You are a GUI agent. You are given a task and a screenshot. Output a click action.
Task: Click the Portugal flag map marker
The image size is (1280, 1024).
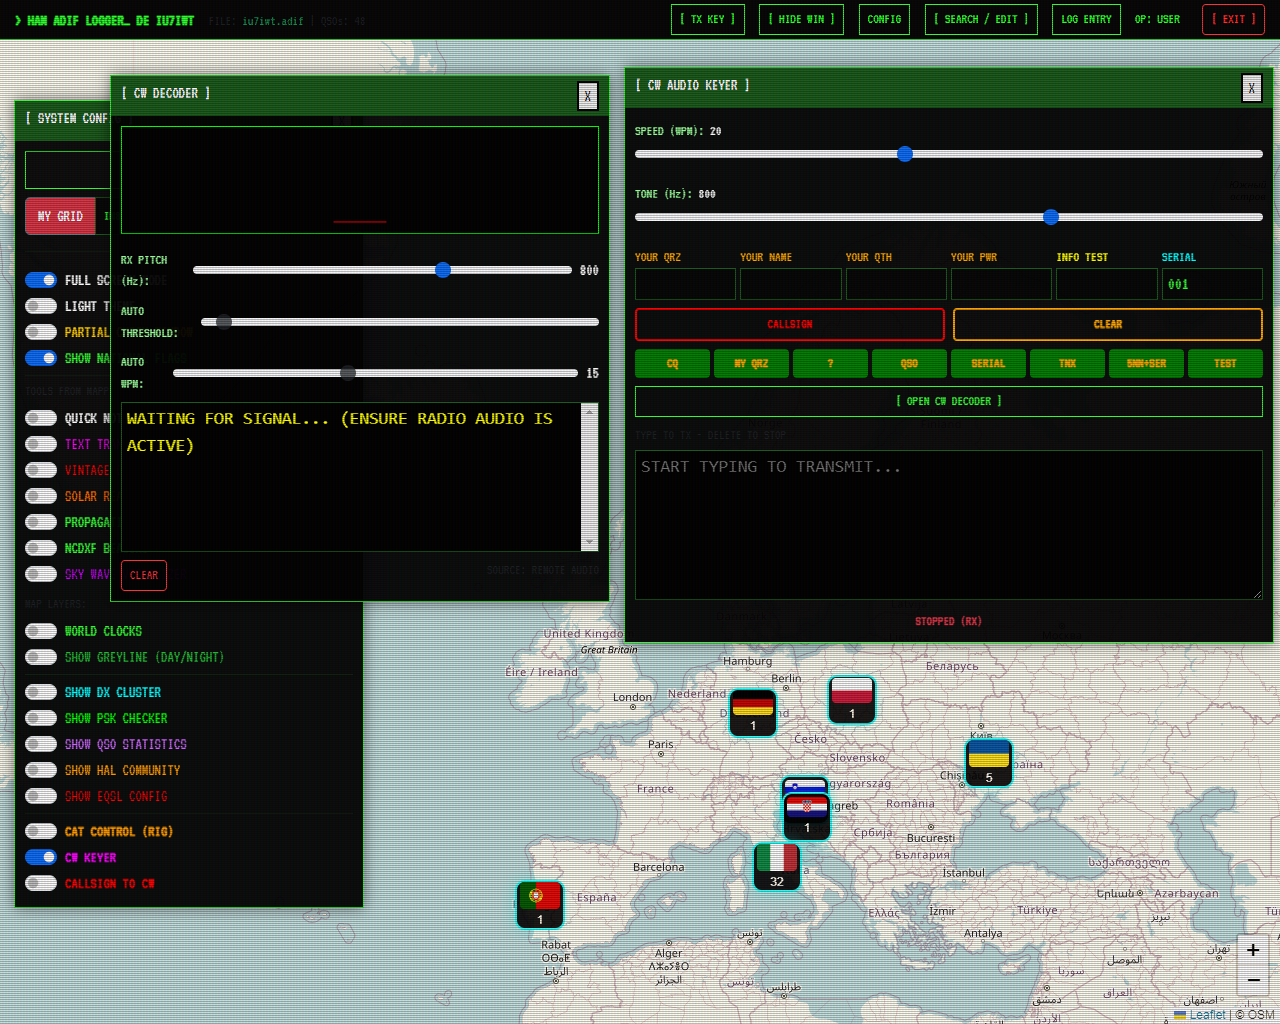[540, 904]
